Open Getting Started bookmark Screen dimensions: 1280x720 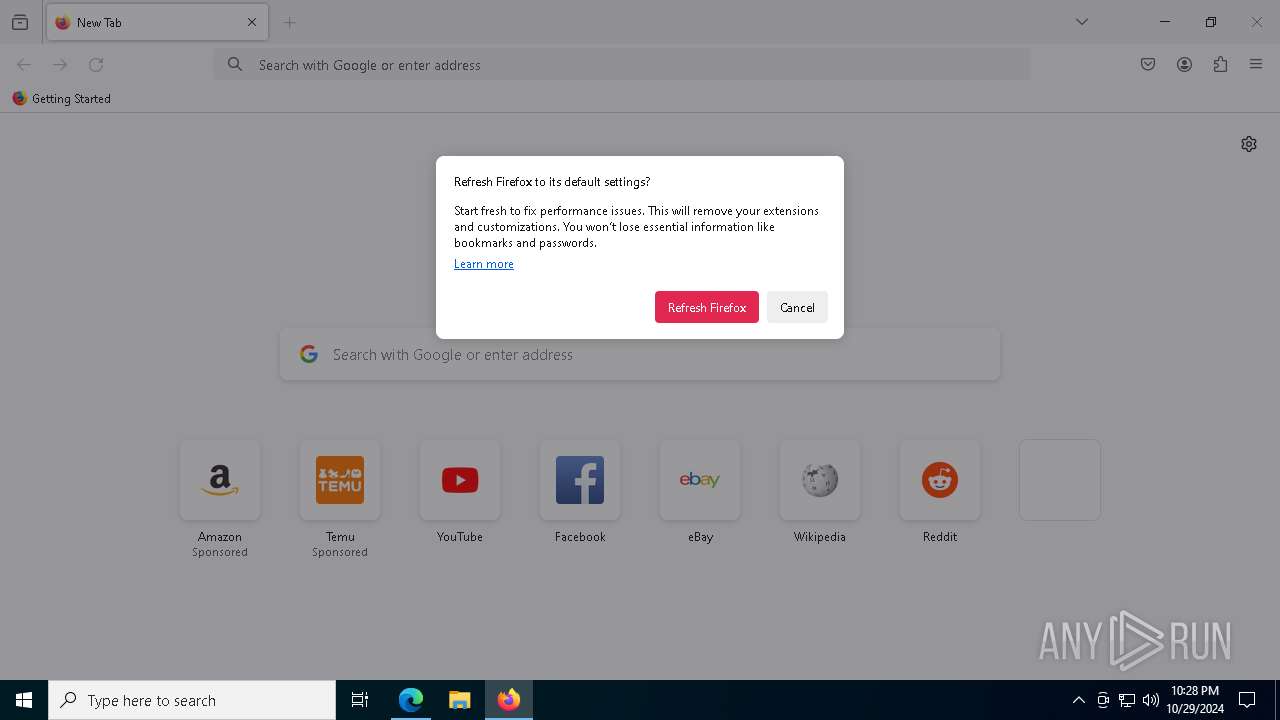[x=61, y=99]
